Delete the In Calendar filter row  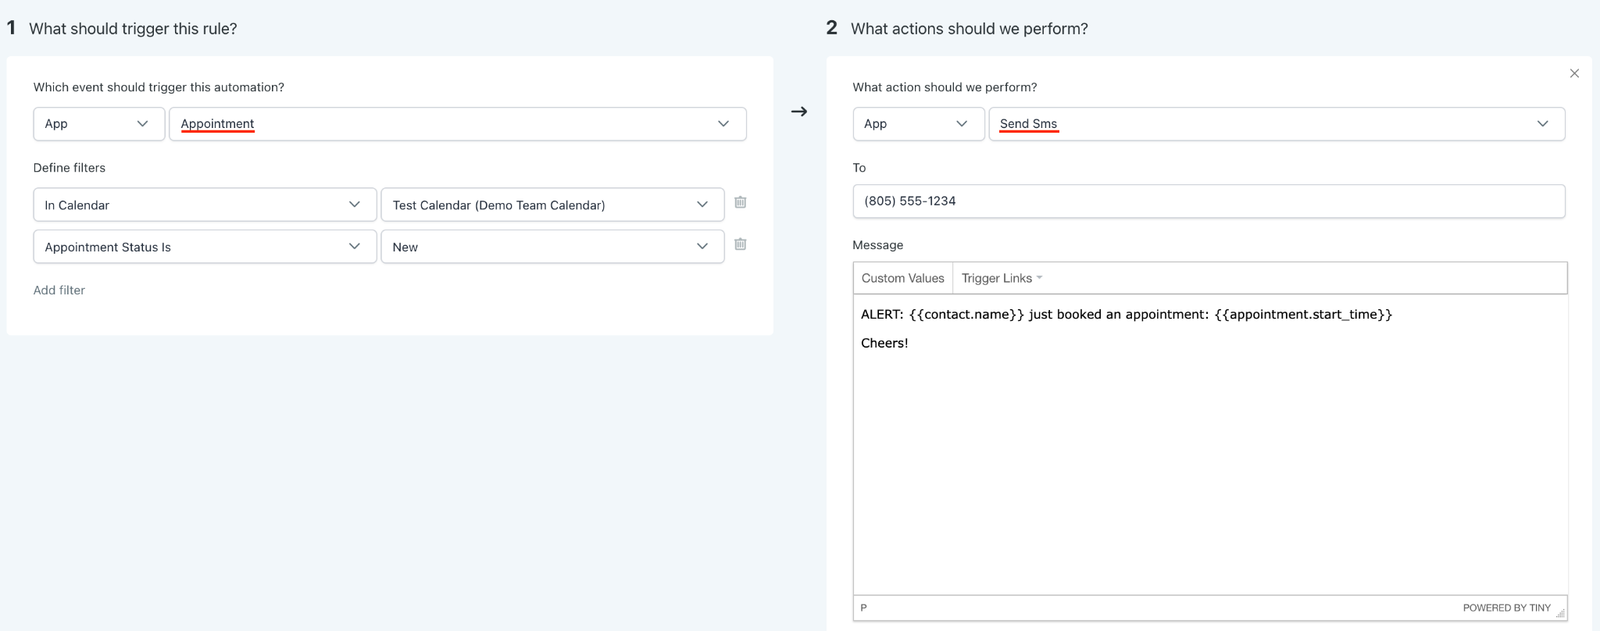pos(740,203)
